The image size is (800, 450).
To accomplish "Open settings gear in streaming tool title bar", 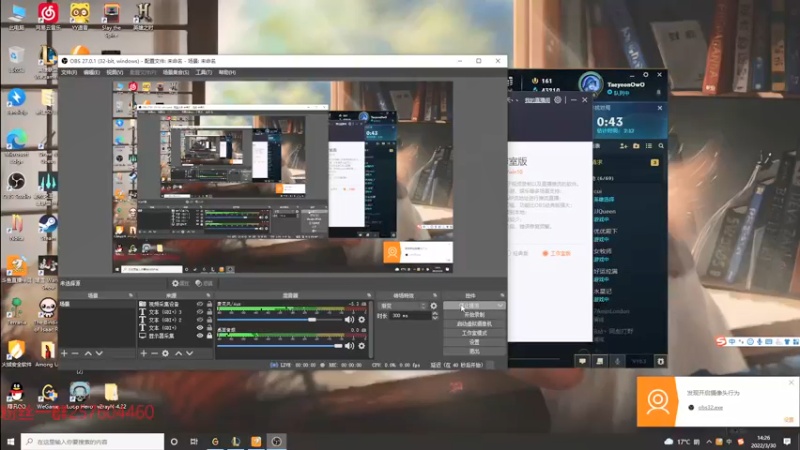I will point(558,100).
